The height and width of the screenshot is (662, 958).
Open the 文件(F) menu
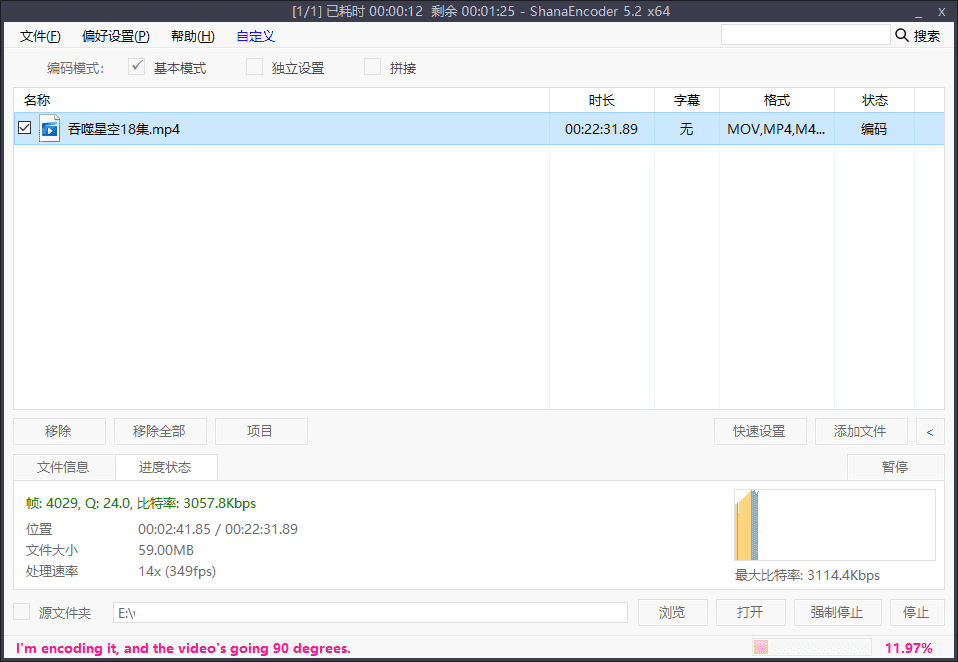(x=40, y=36)
